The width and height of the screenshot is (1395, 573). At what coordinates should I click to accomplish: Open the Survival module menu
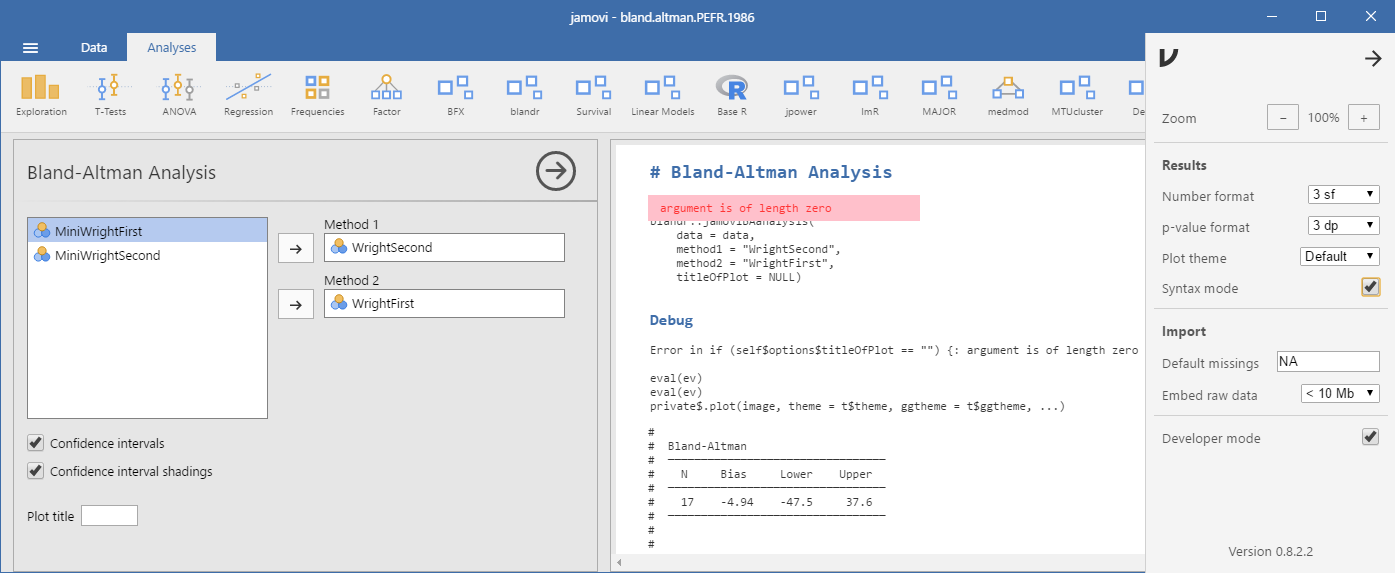click(x=594, y=96)
